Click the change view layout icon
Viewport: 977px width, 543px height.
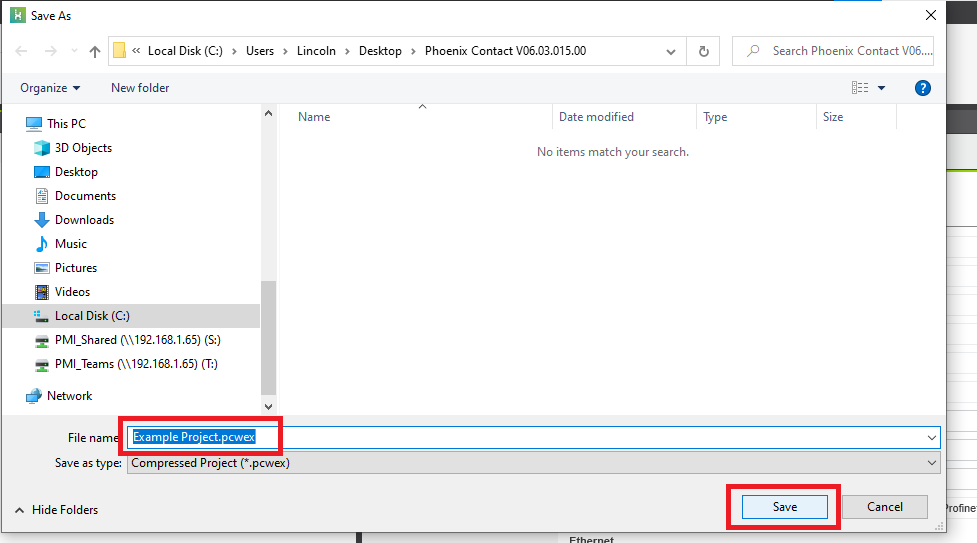coord(860,88)
